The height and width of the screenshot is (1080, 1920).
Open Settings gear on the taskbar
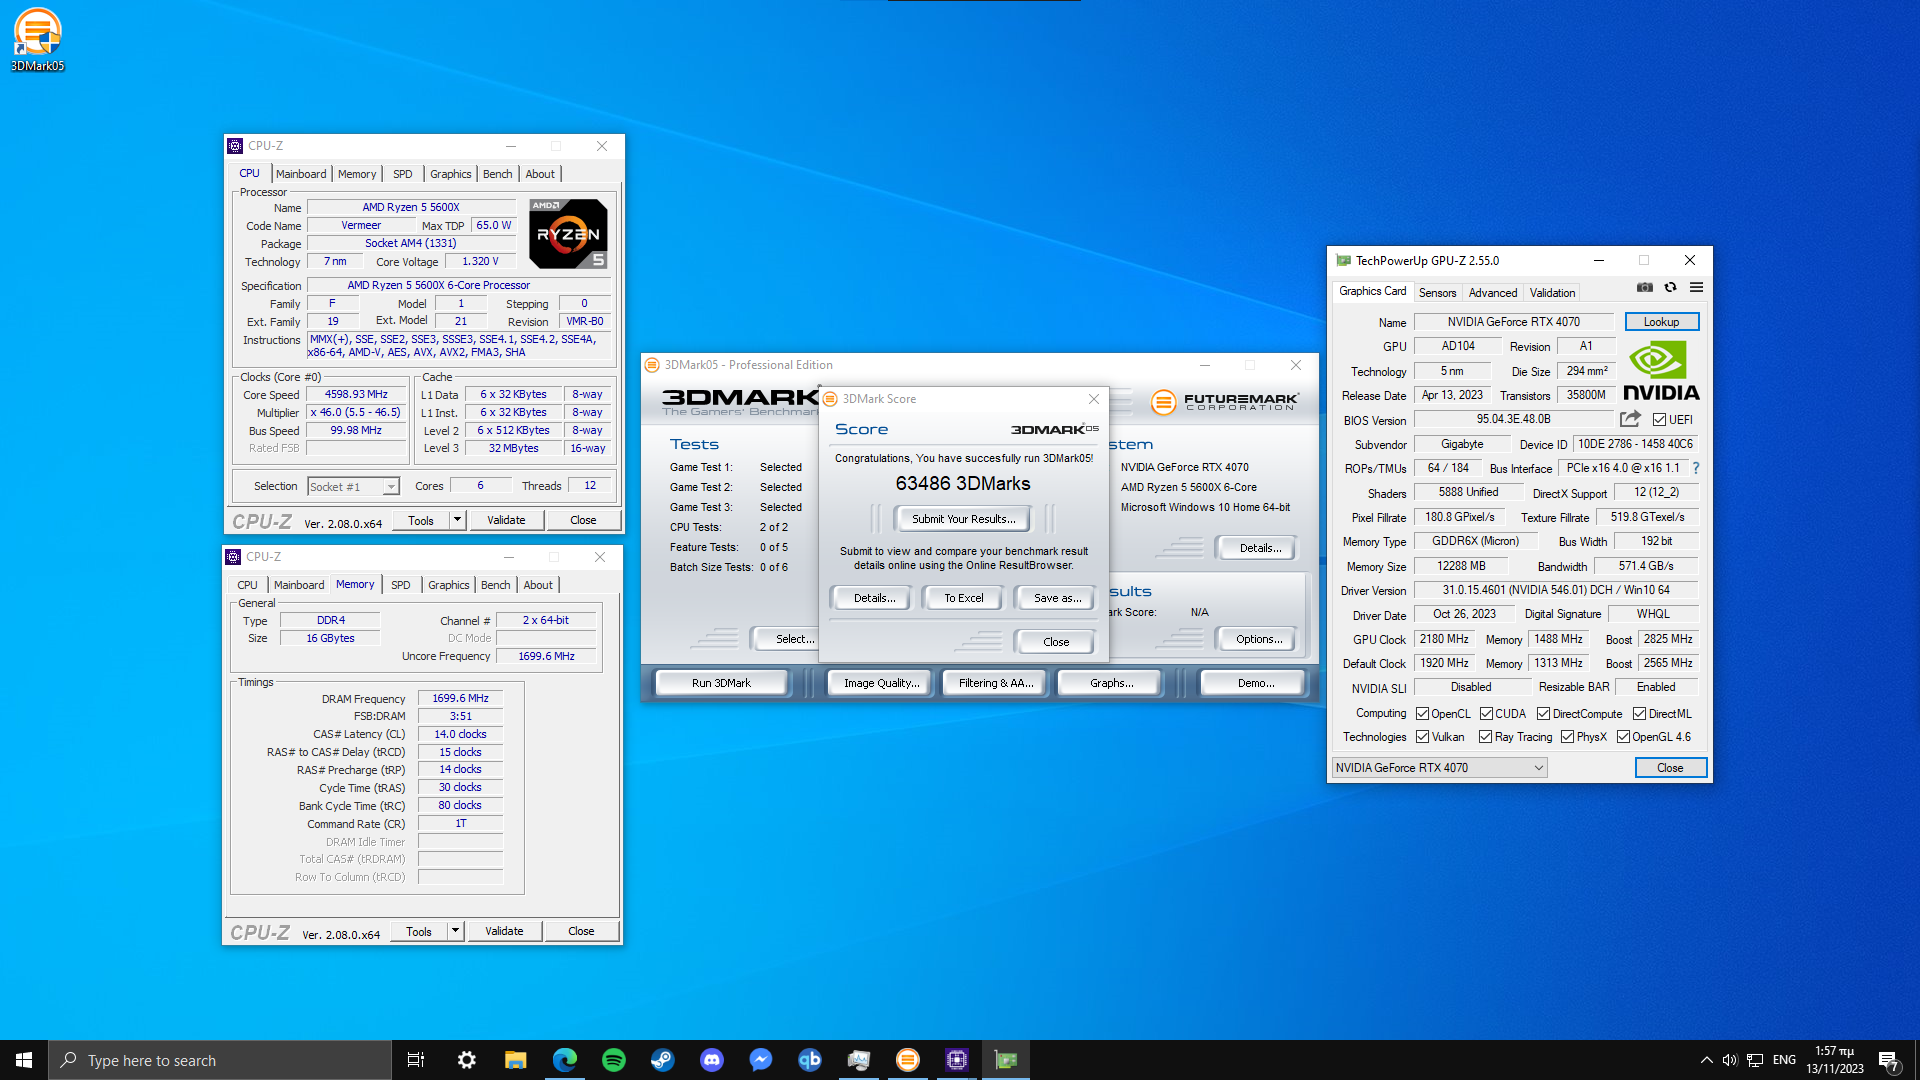click(466, 1060)
